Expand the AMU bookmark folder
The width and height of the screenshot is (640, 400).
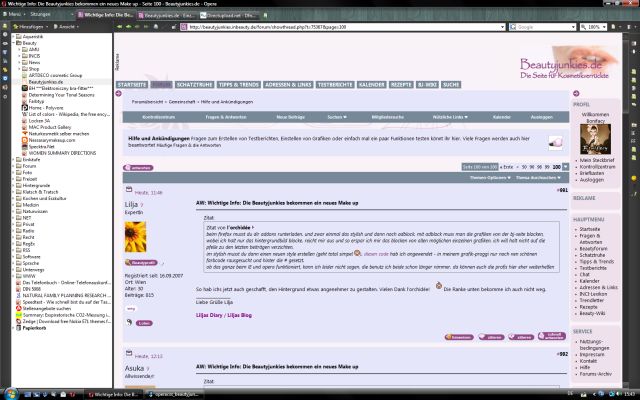pyautogui.click(x=20, y=48)
